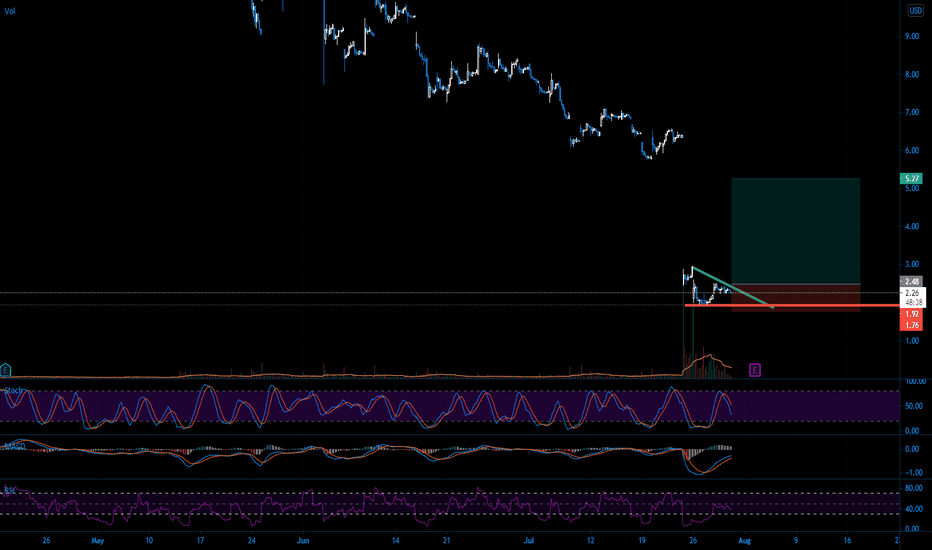The width and height of the screenshot is (932, 550).
Task: Click the 1.76 stop price label
Action: [x=912, y=325]
